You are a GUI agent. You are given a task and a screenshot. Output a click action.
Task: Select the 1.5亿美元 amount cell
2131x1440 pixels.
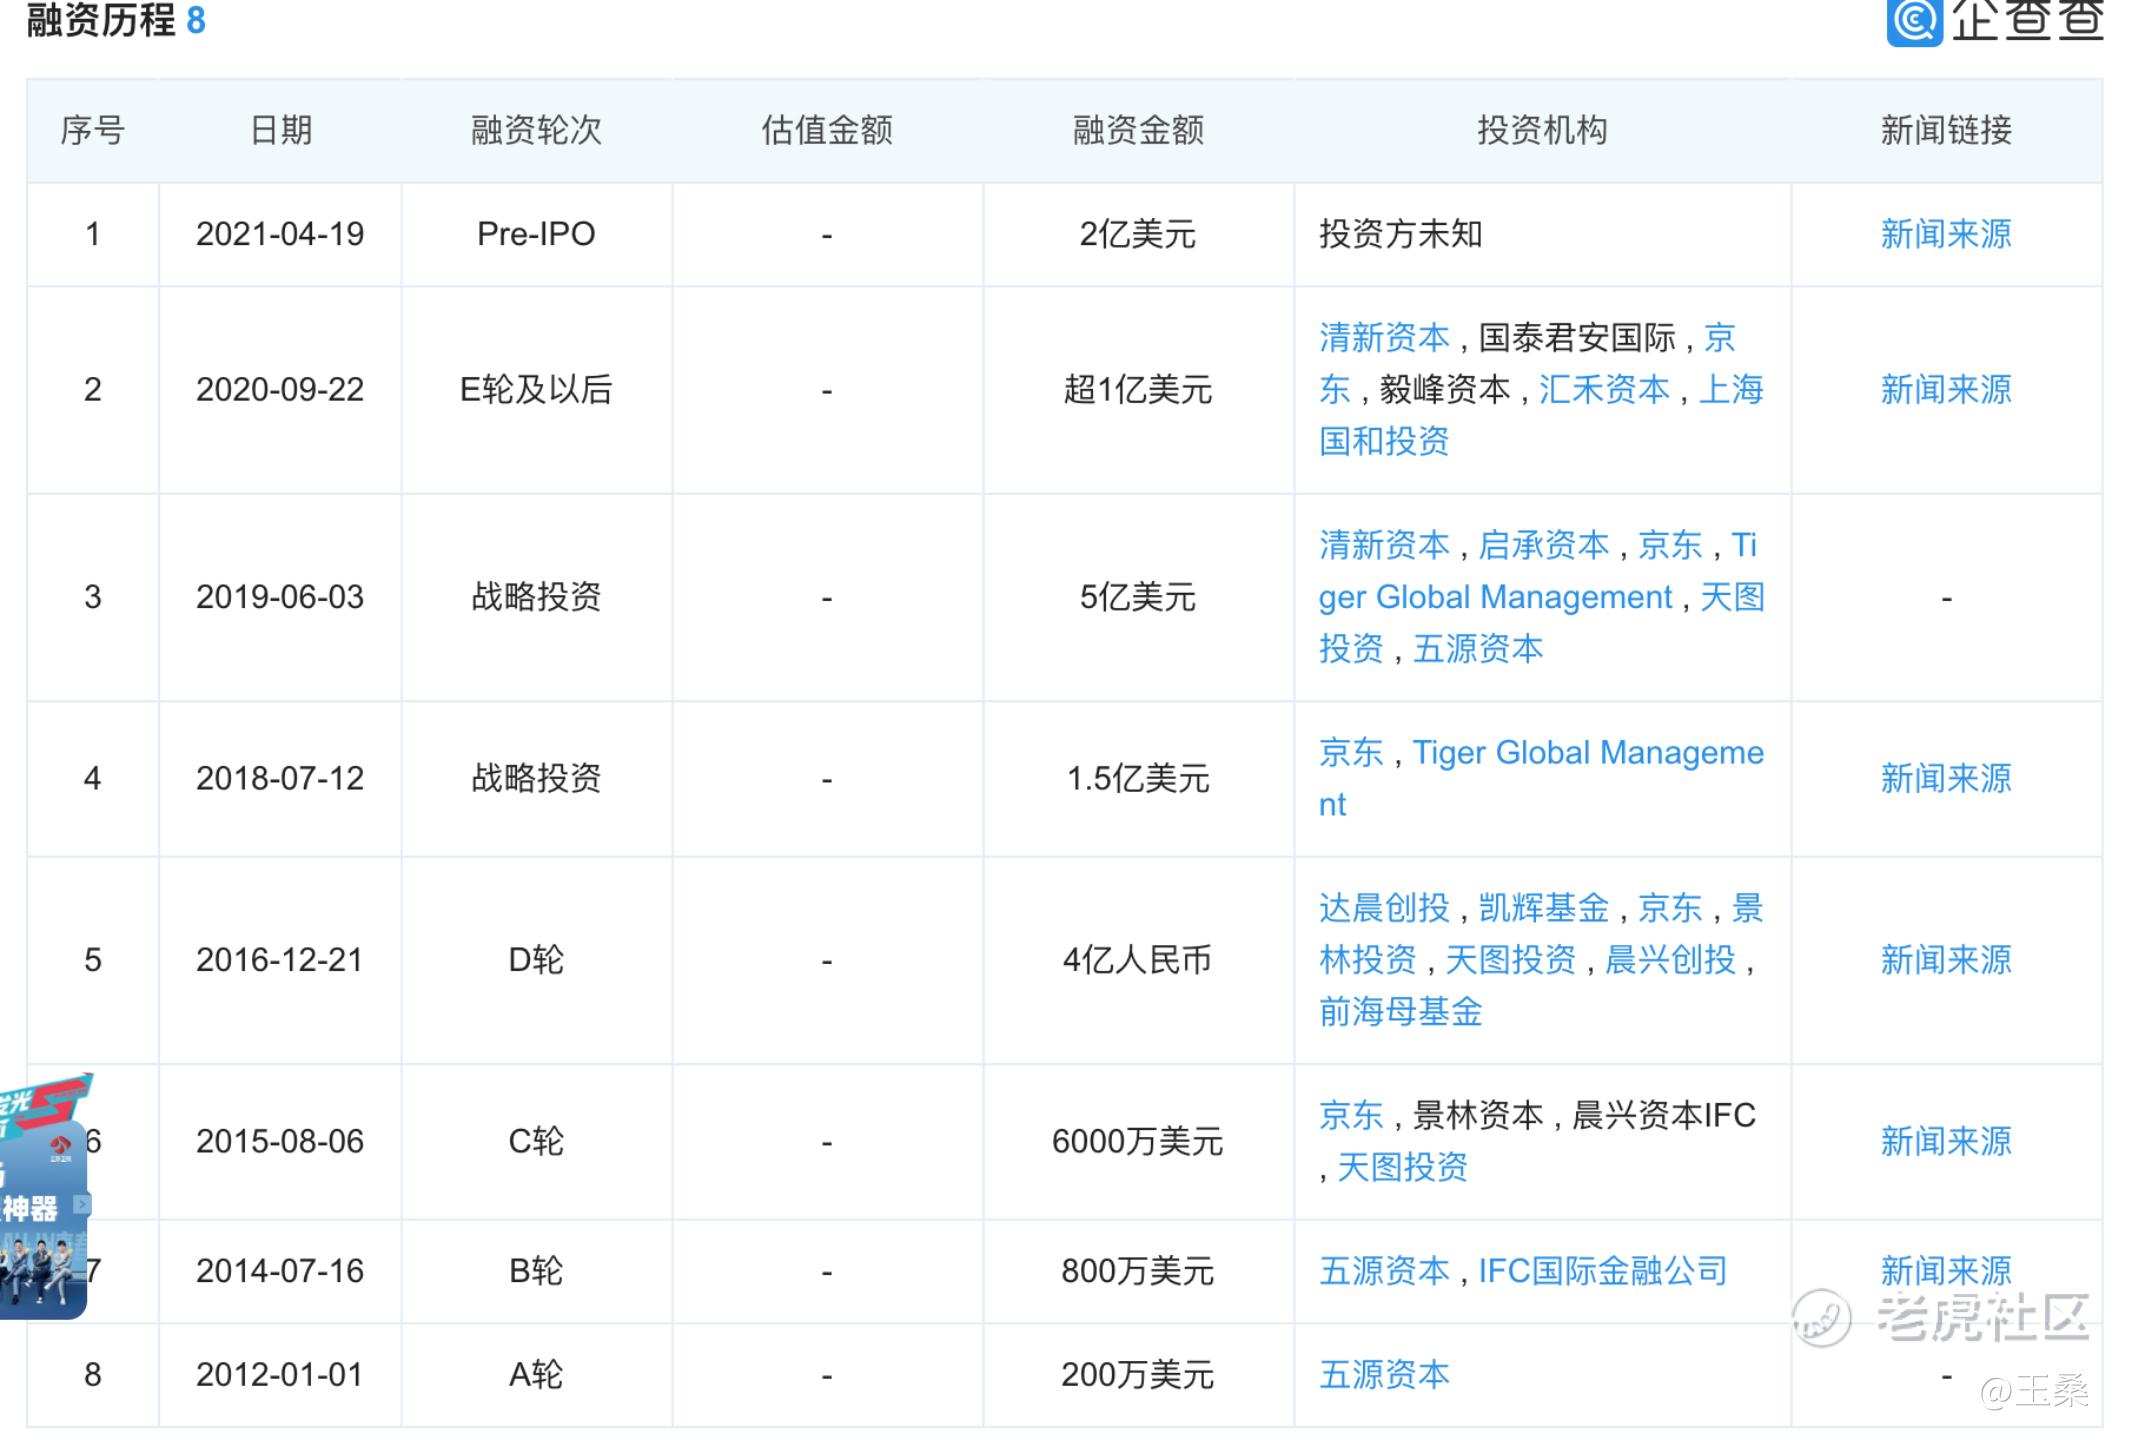(1138, 778)
